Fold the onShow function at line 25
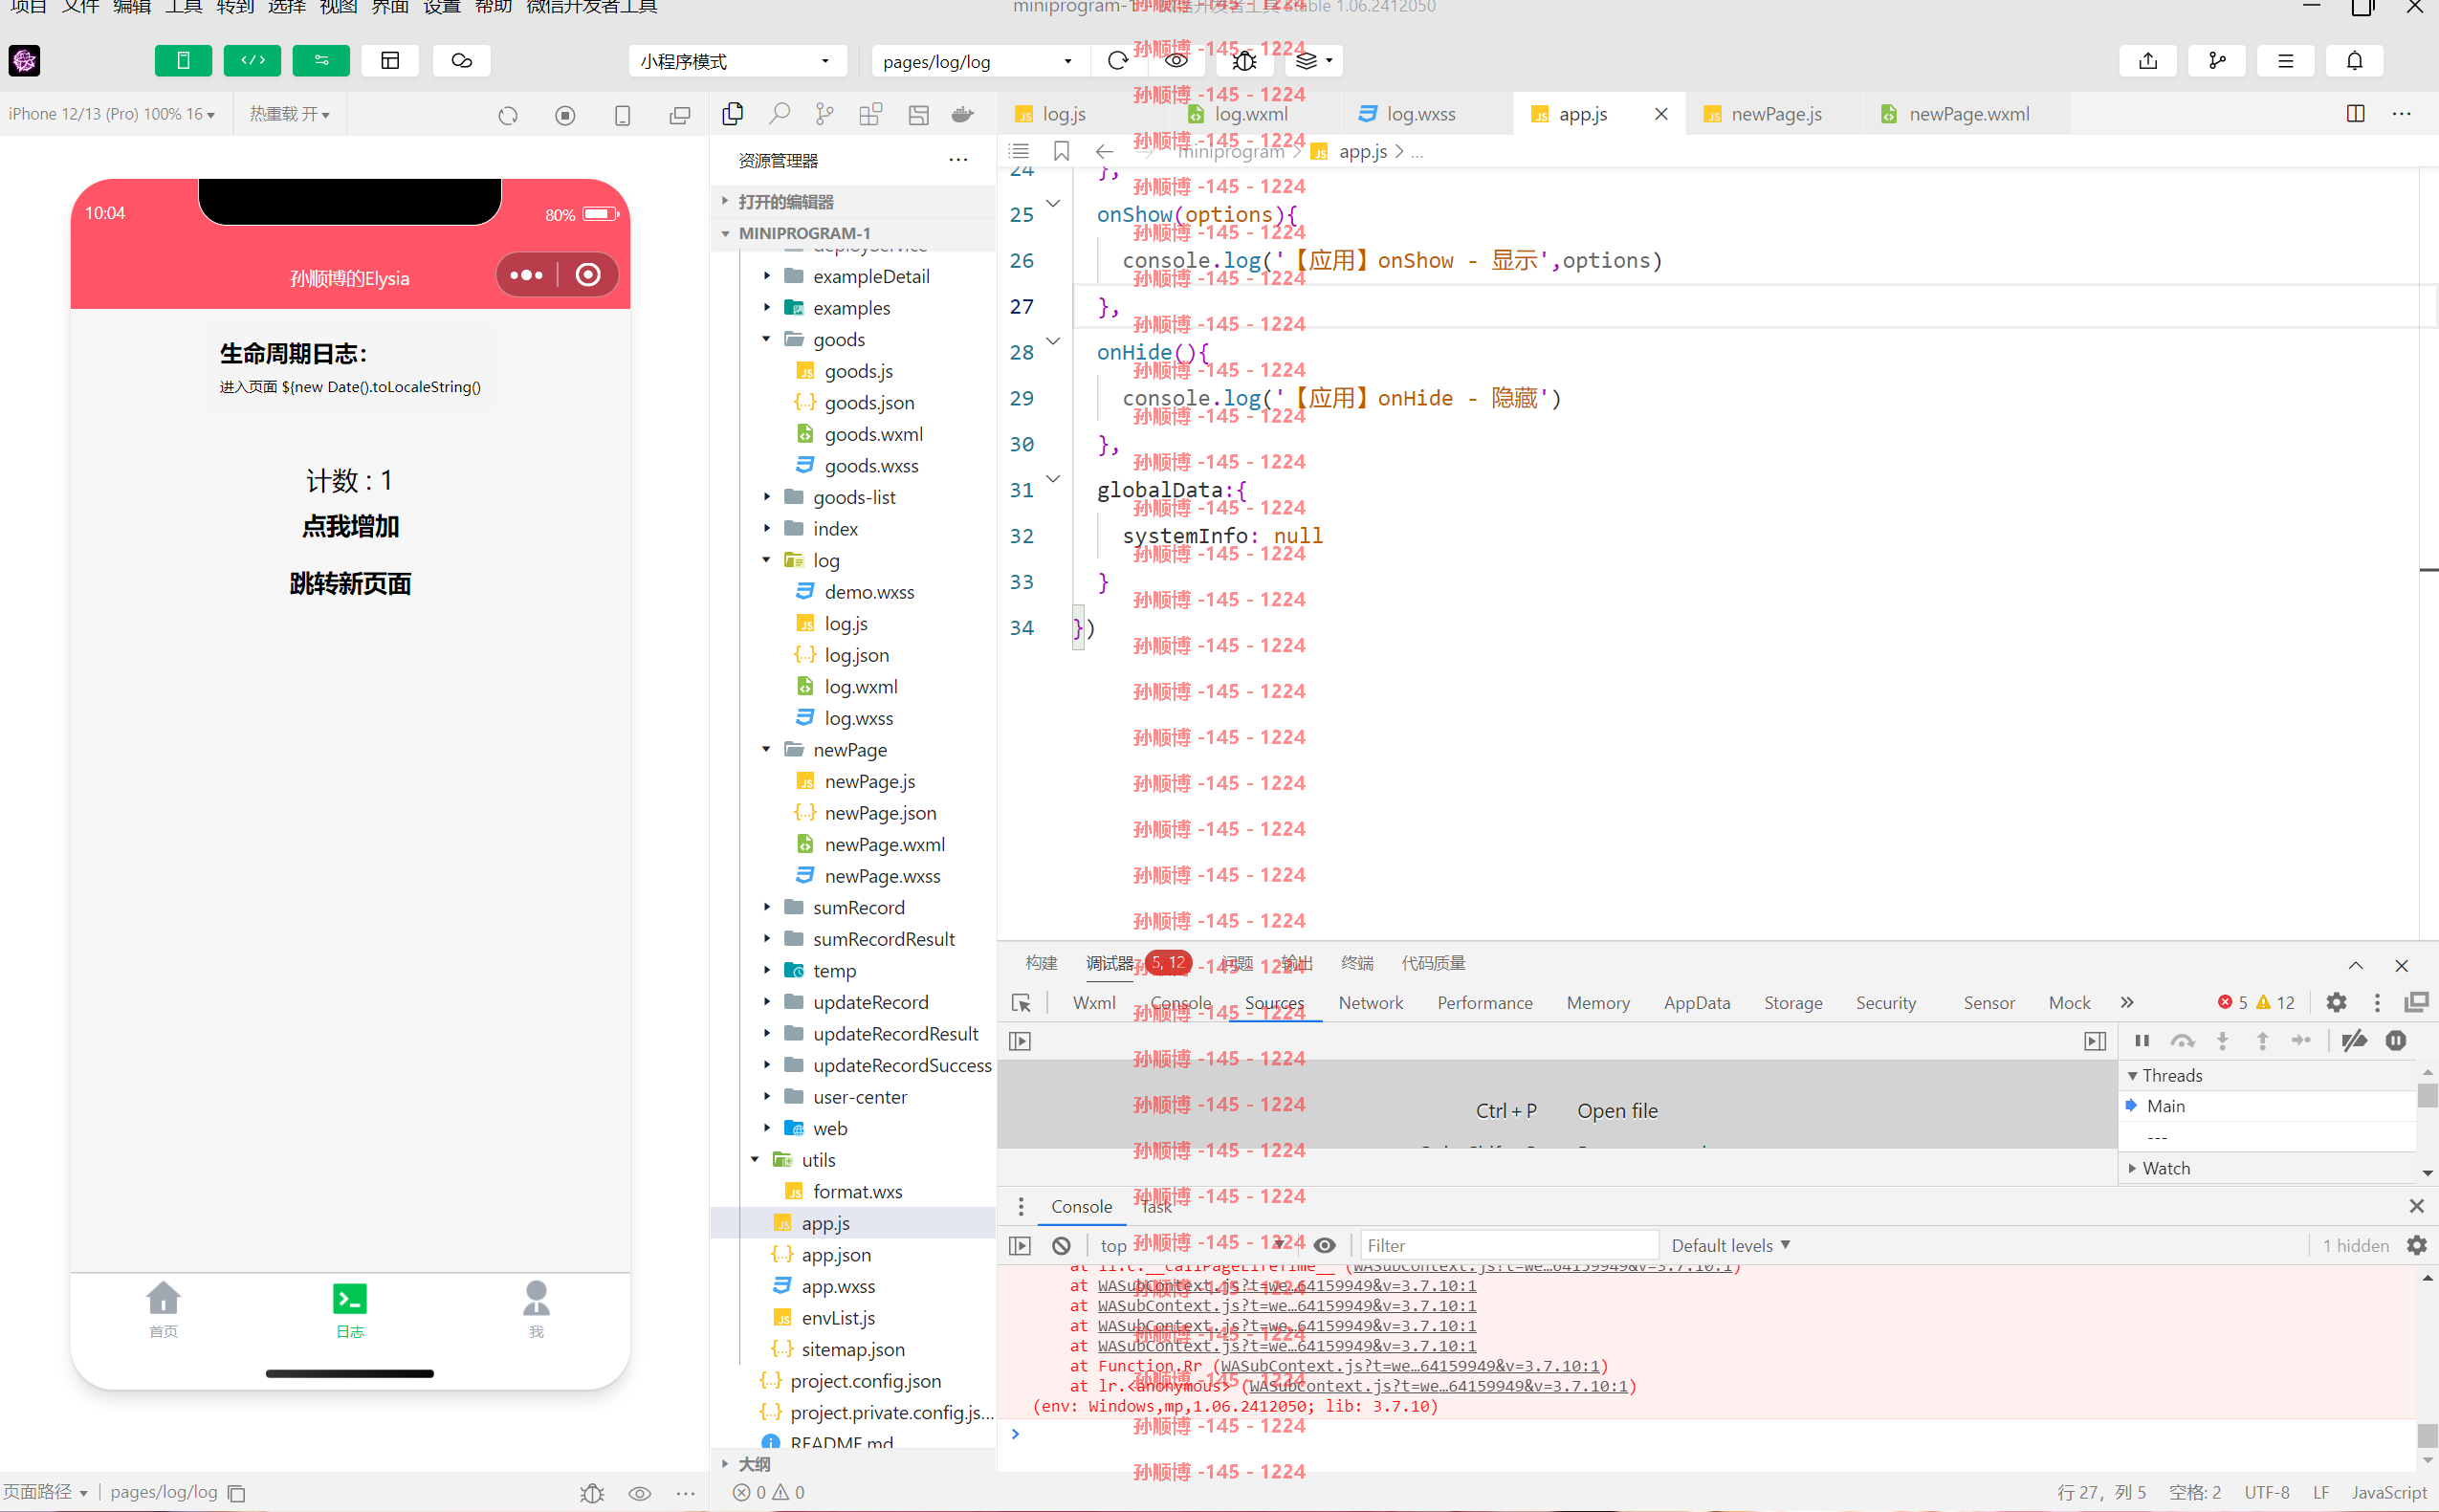The image size is (2439, 1512). coord(1052,203)
